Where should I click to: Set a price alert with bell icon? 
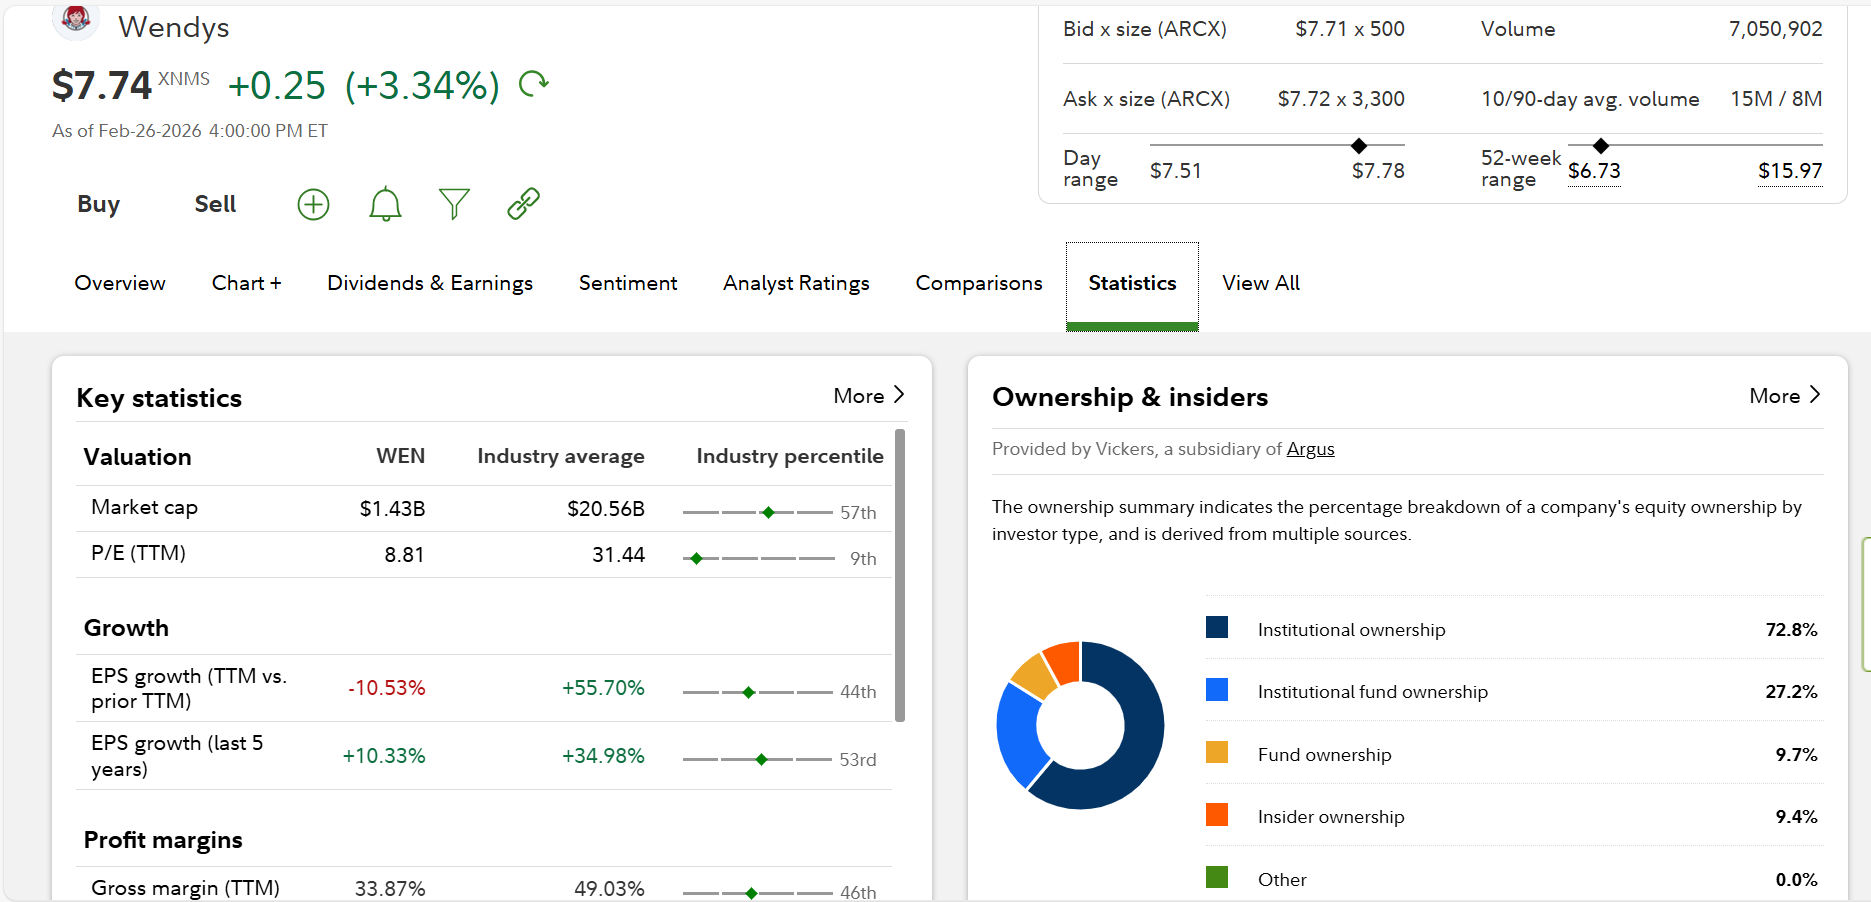point(385,204)
